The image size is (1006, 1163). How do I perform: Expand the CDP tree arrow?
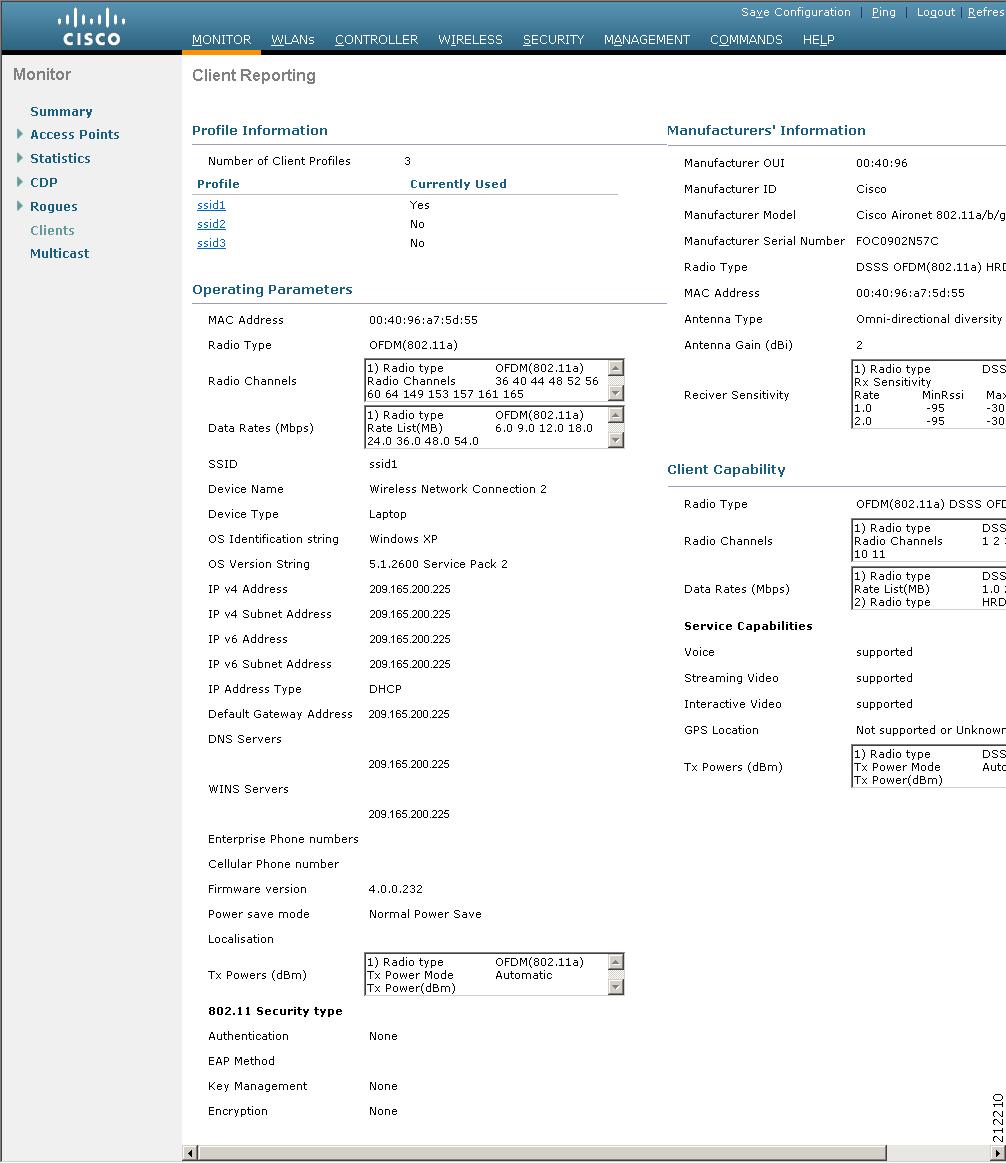(x=20, y=182)
